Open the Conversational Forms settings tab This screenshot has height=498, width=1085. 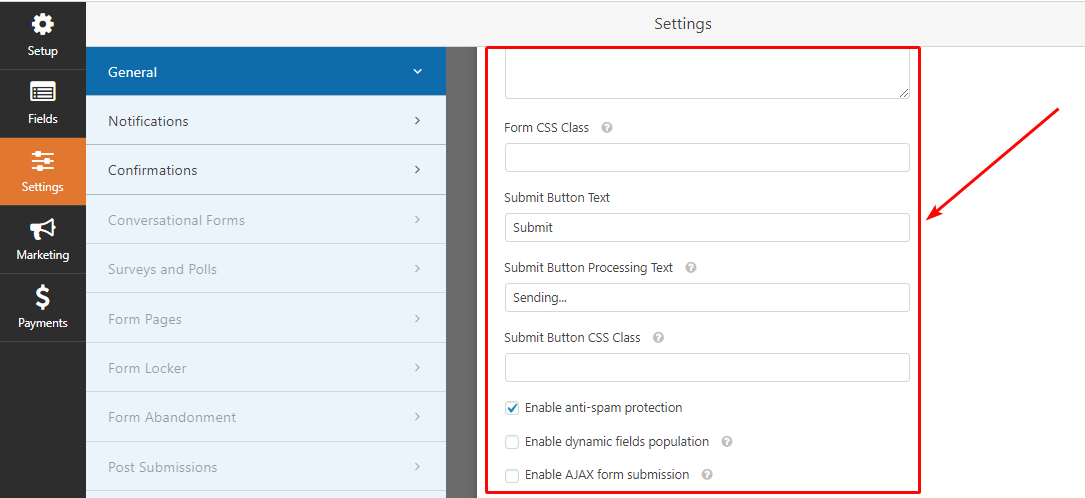coord(176,220)
